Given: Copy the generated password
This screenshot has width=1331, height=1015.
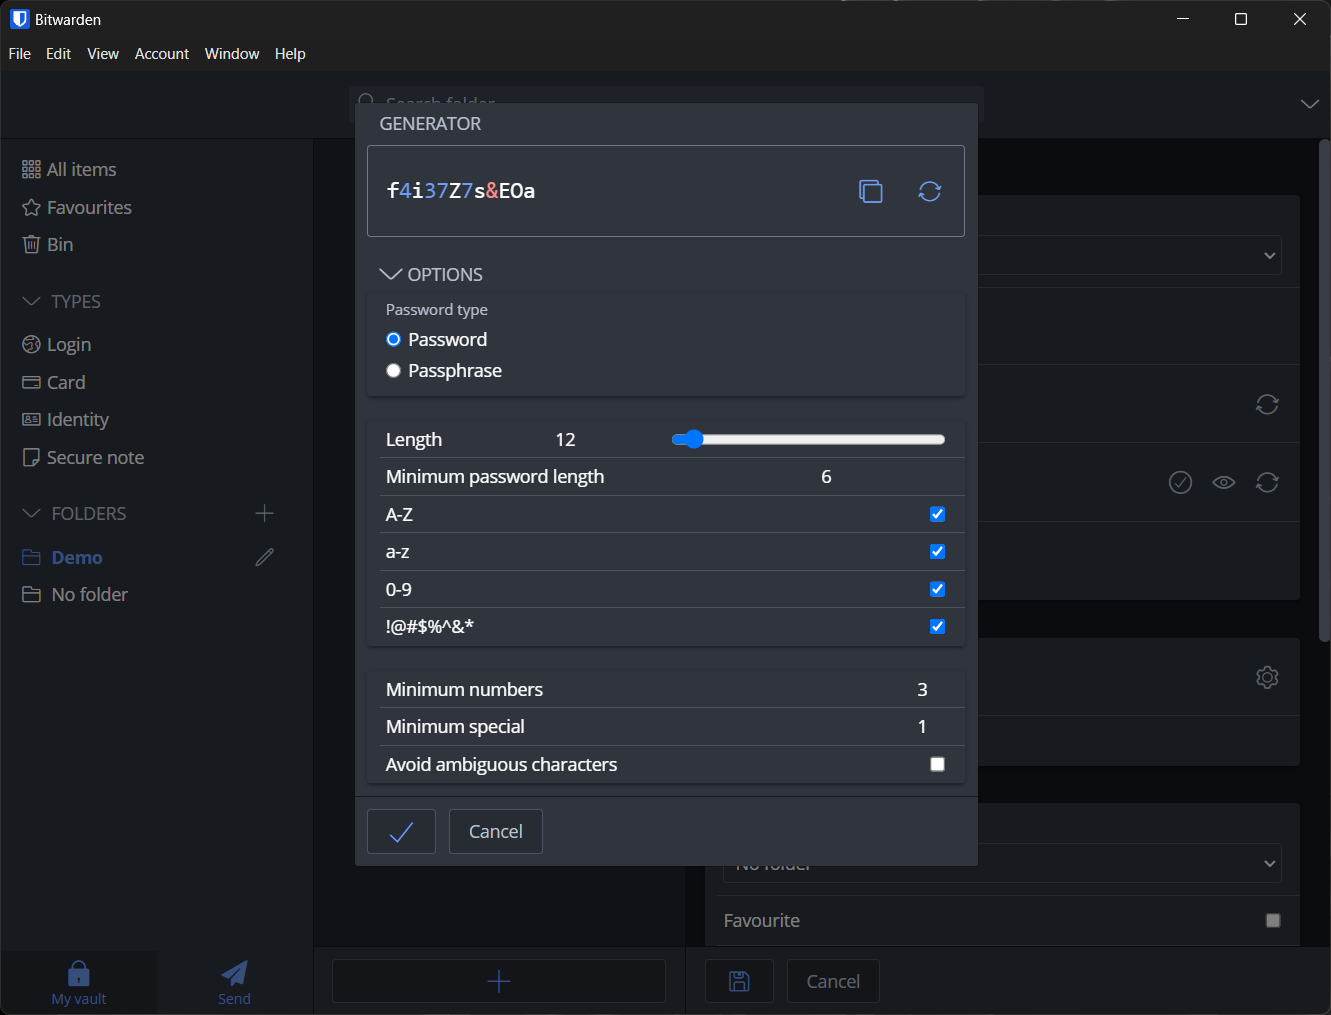Looking at the screenshot, I should pyautogui.click(x=871, y=191).
